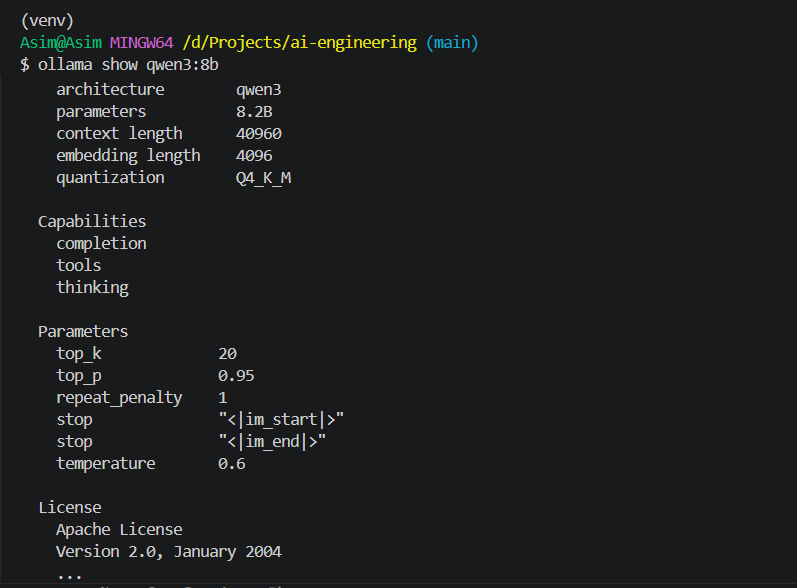Screen dimensions: 797x588
Task: Click the parameters value '8.2B'
Action: tap(254, 112)
